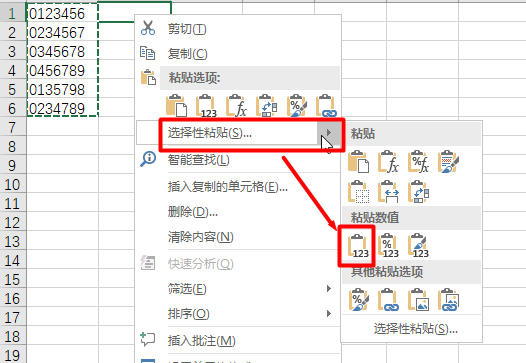Click the Keep Source Column Widths icon

(388, 192)
